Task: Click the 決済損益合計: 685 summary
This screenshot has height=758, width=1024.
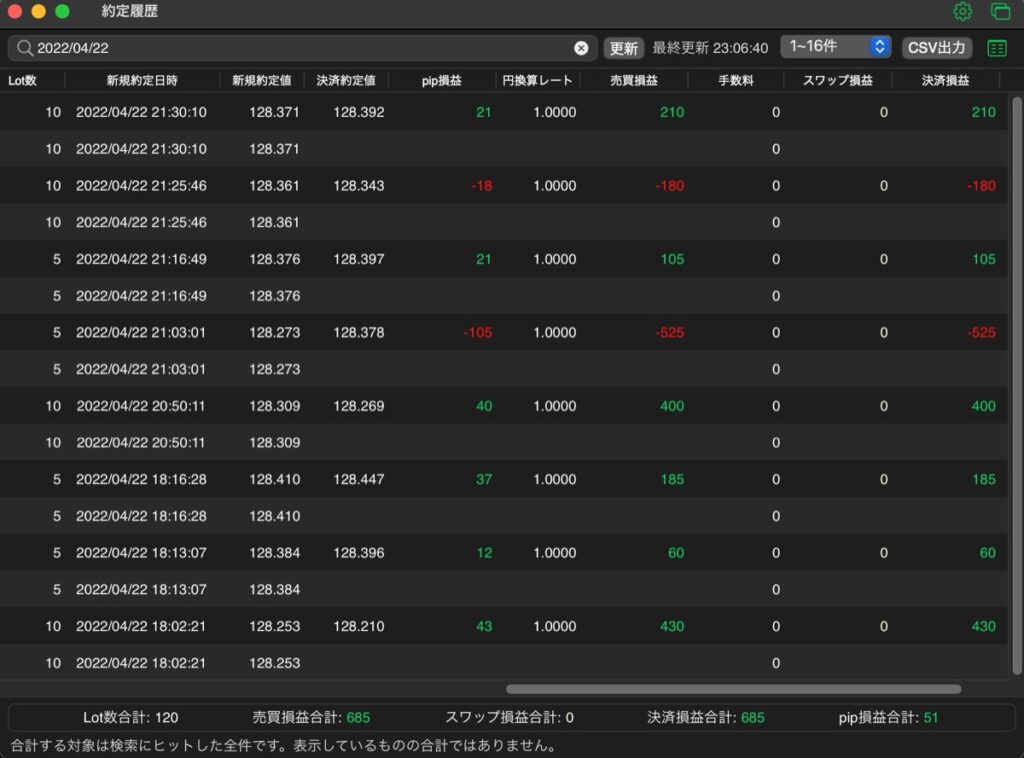Action: click(x=706, y=718)
